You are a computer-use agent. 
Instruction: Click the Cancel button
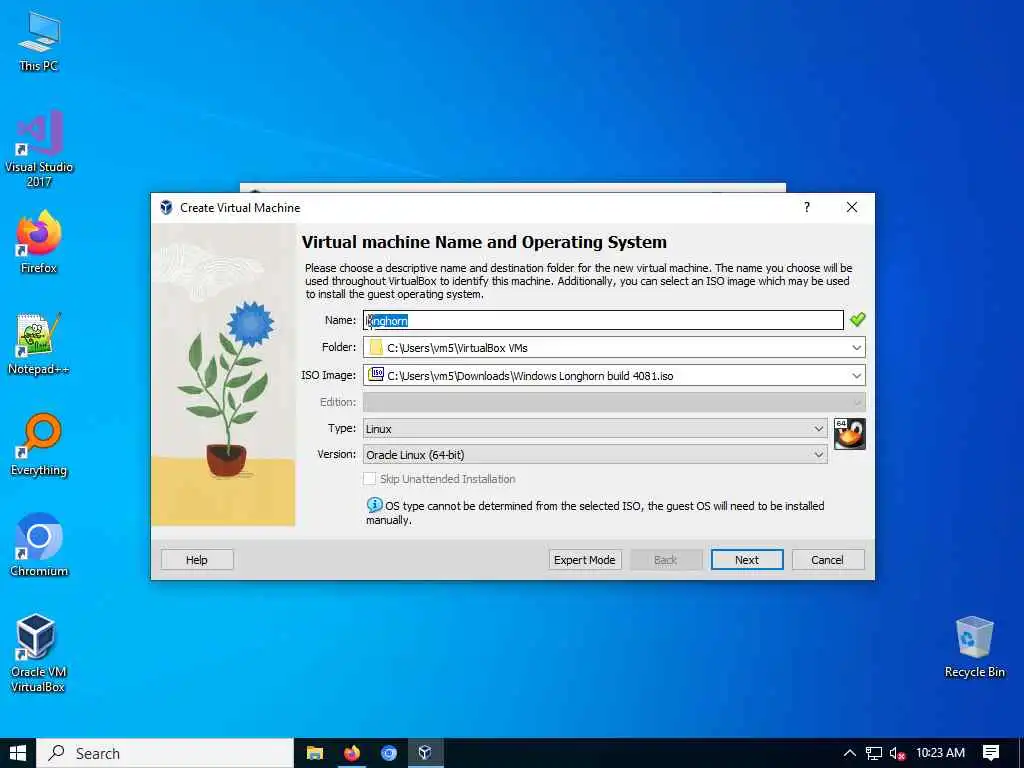[827, 560]
